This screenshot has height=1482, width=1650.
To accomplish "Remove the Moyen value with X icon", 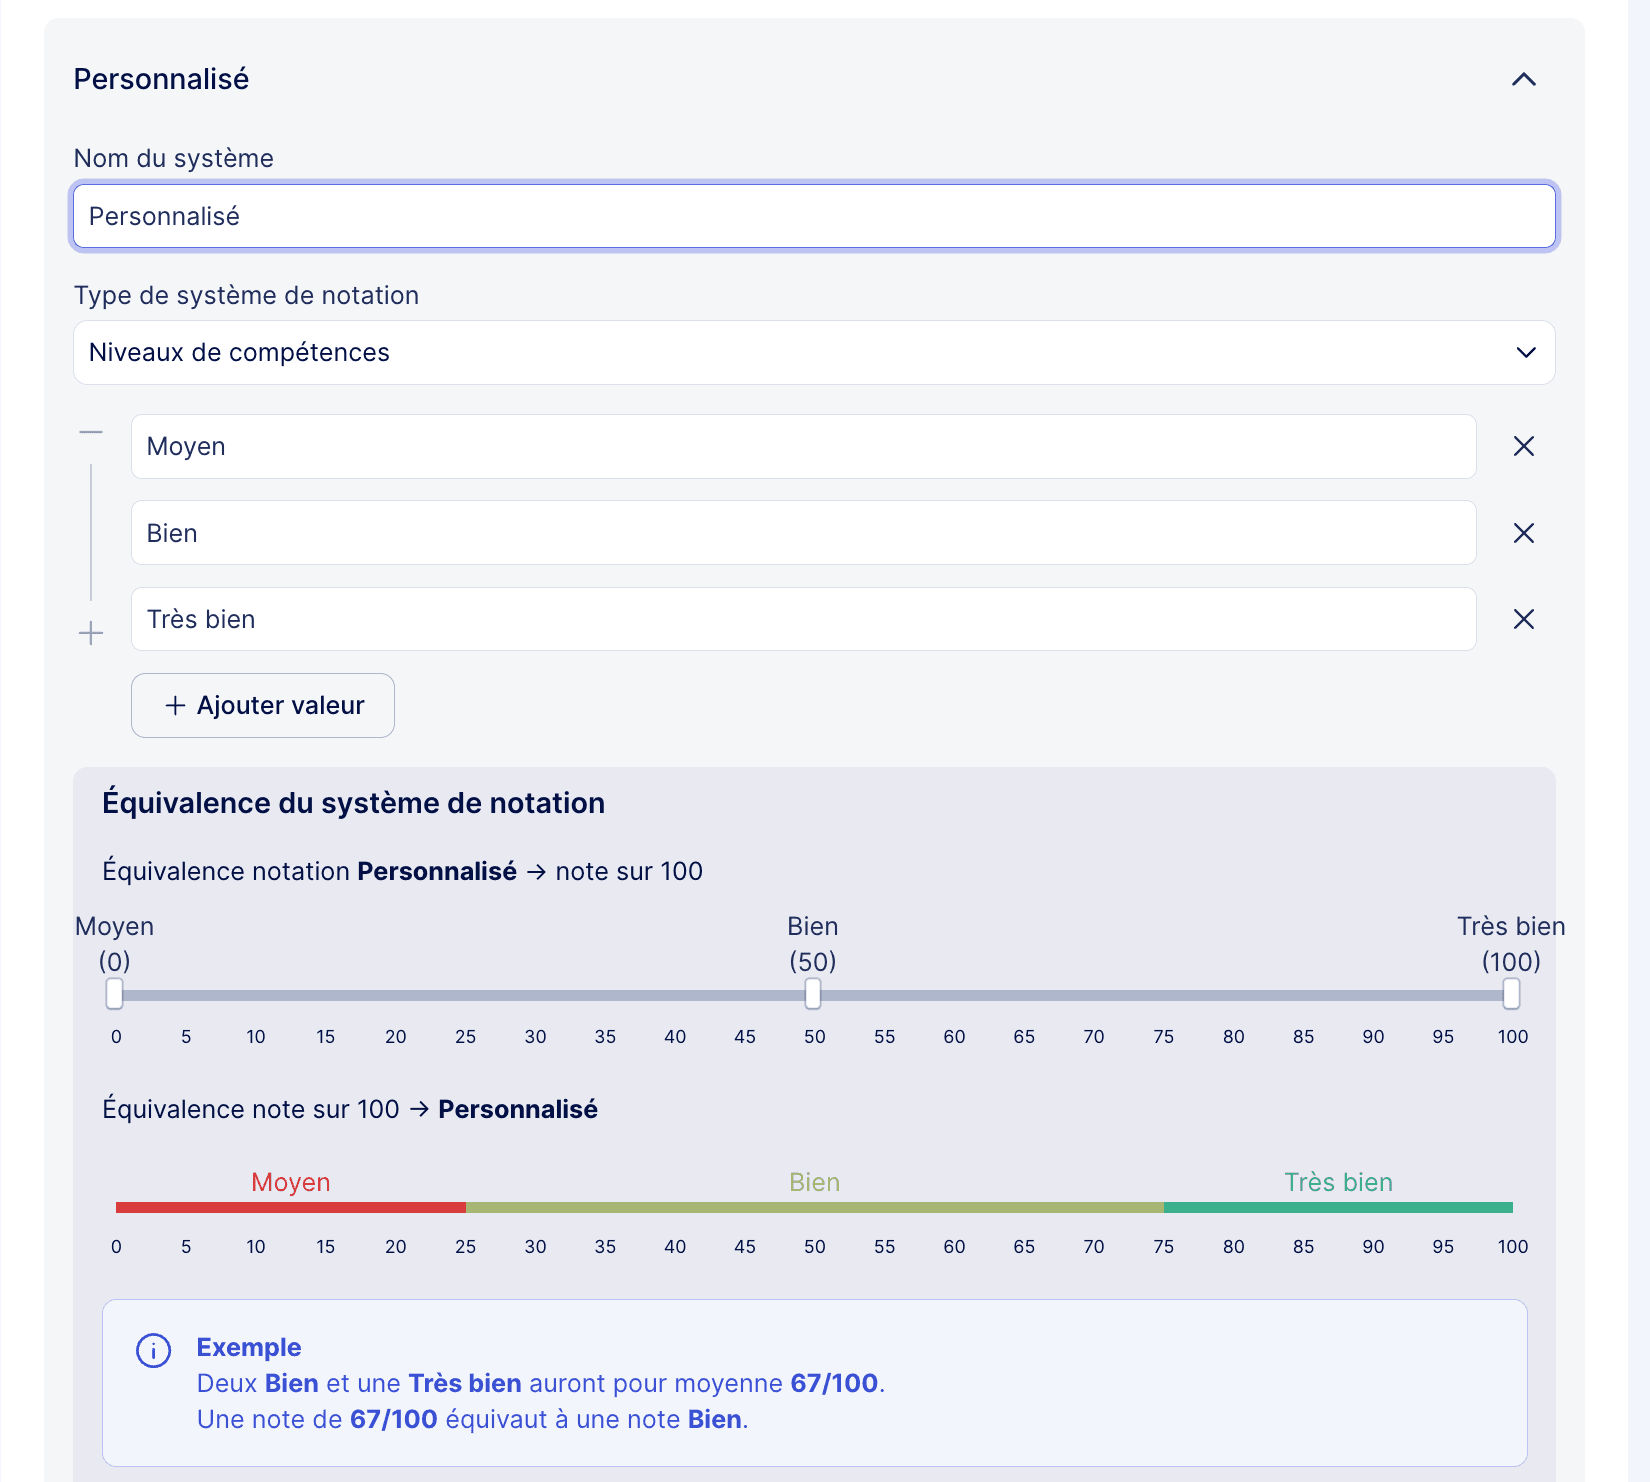I will [1523, 446].
